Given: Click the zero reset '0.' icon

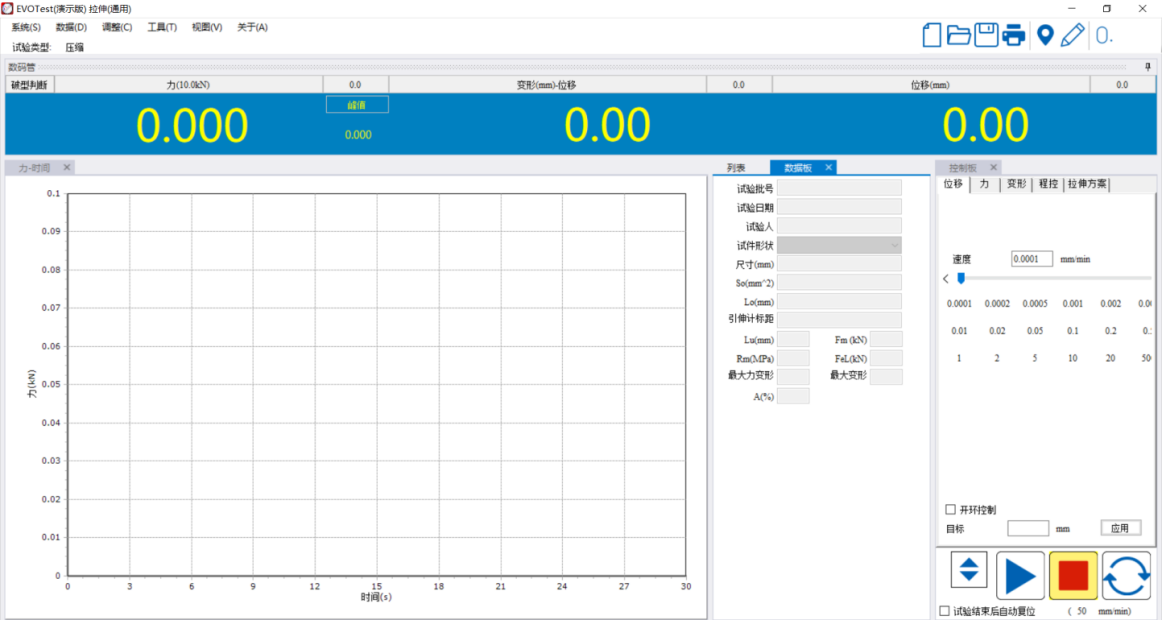Looking at the screenshot, I should click(1104, 35).
